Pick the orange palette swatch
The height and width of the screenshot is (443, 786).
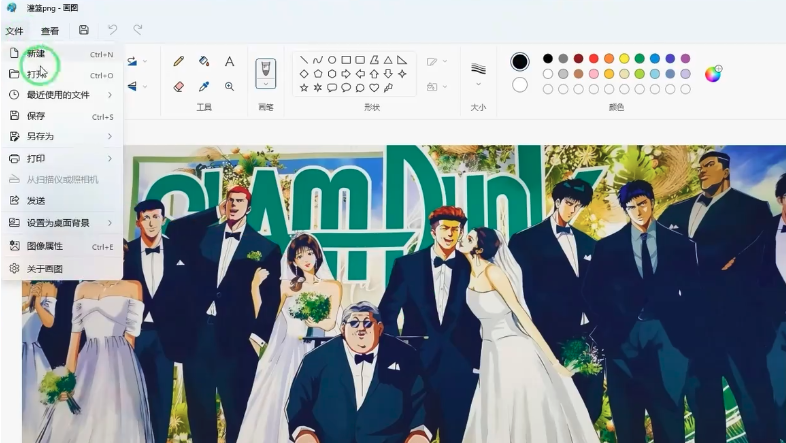click(609, 59)
